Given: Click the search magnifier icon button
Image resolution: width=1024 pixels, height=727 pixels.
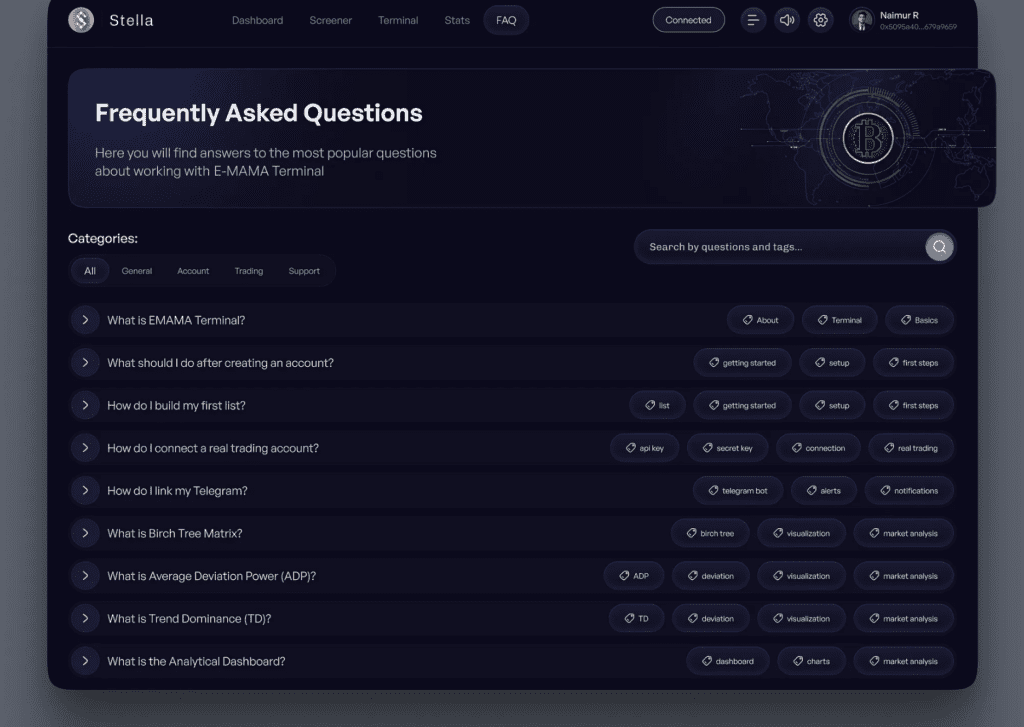Looking at the screenshot, I should coord(939,247).
